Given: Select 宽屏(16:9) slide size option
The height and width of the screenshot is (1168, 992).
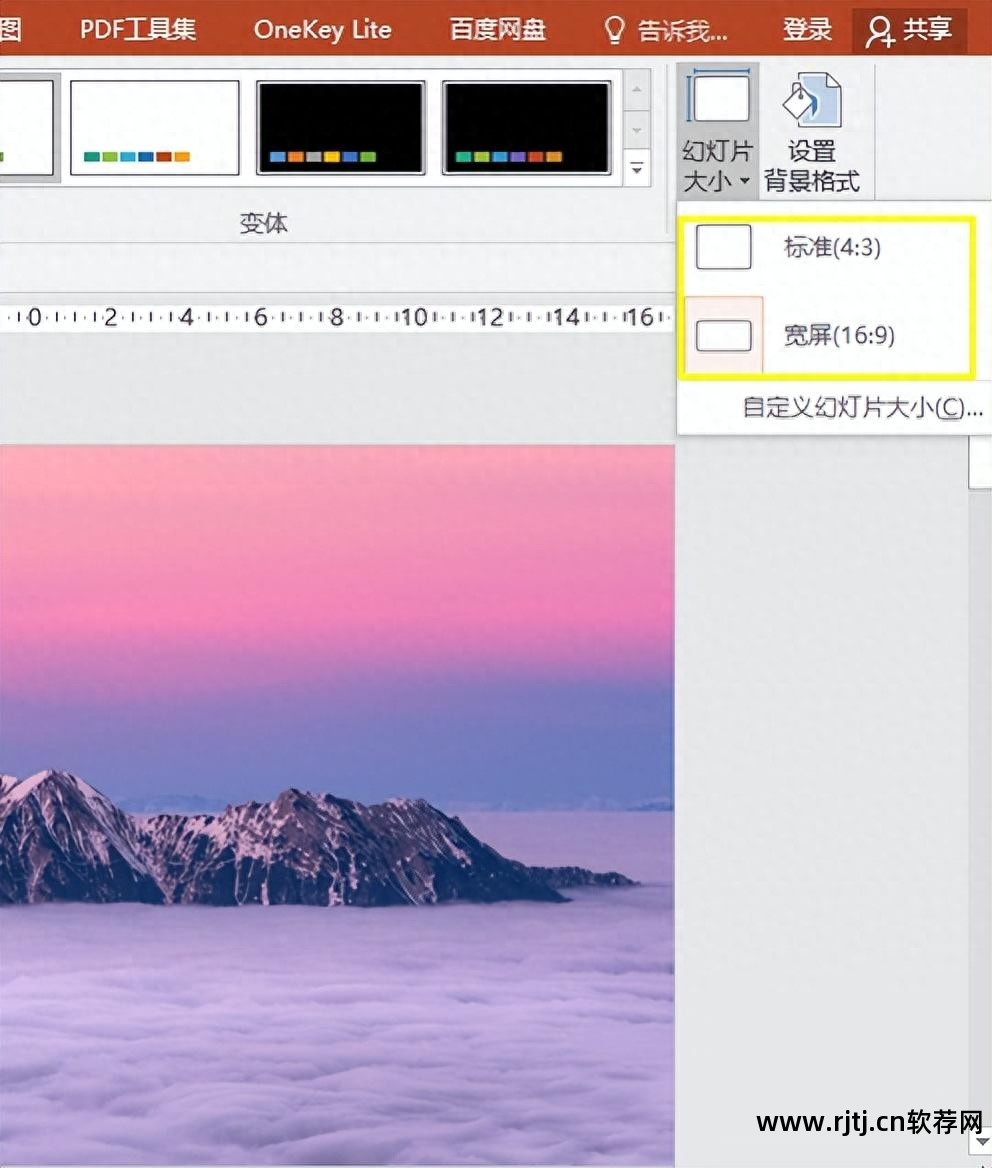Looking at the screenshot, I should [x=827, y=335].
